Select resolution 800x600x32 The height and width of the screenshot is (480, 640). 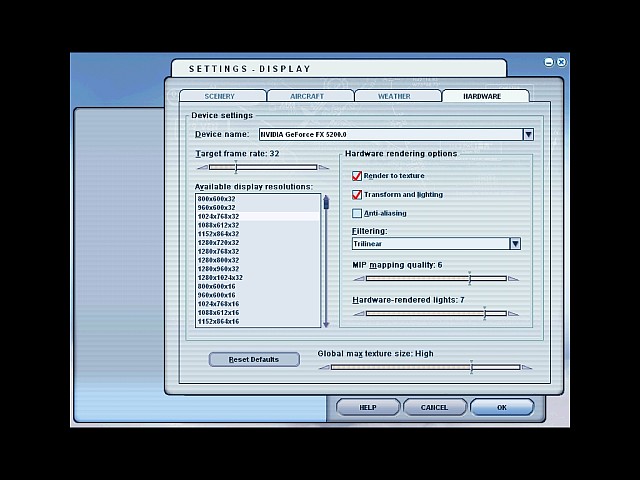pyautogui.click(x=258, y=199)
